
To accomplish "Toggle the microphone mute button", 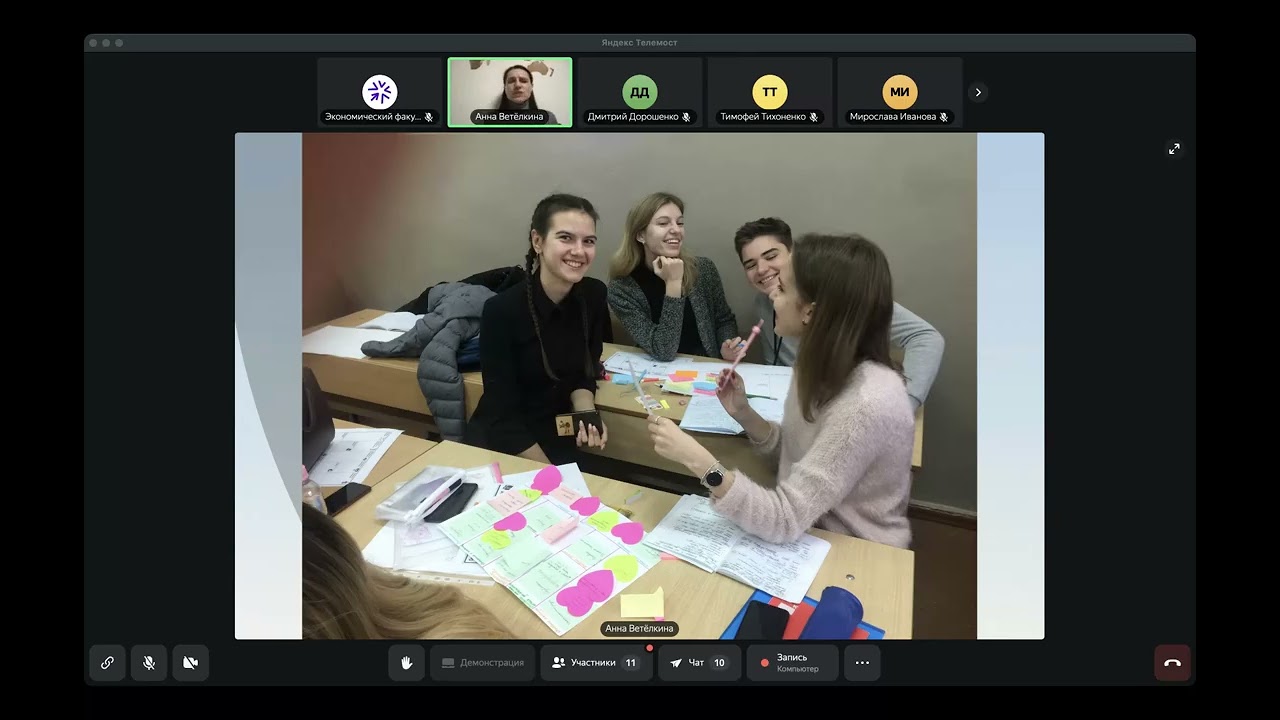I will [149, 663].
